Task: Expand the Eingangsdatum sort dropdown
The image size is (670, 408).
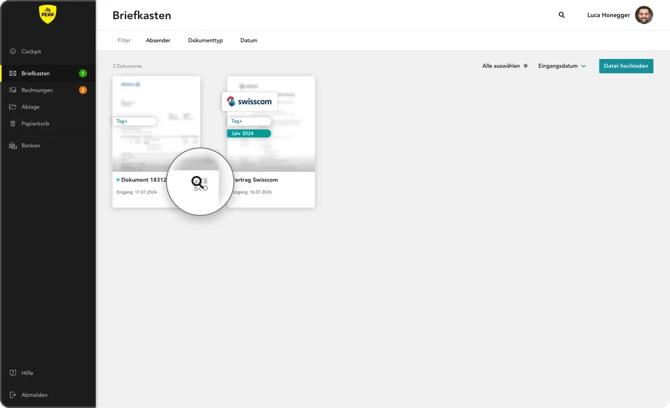Action: [x=562, y=66]
